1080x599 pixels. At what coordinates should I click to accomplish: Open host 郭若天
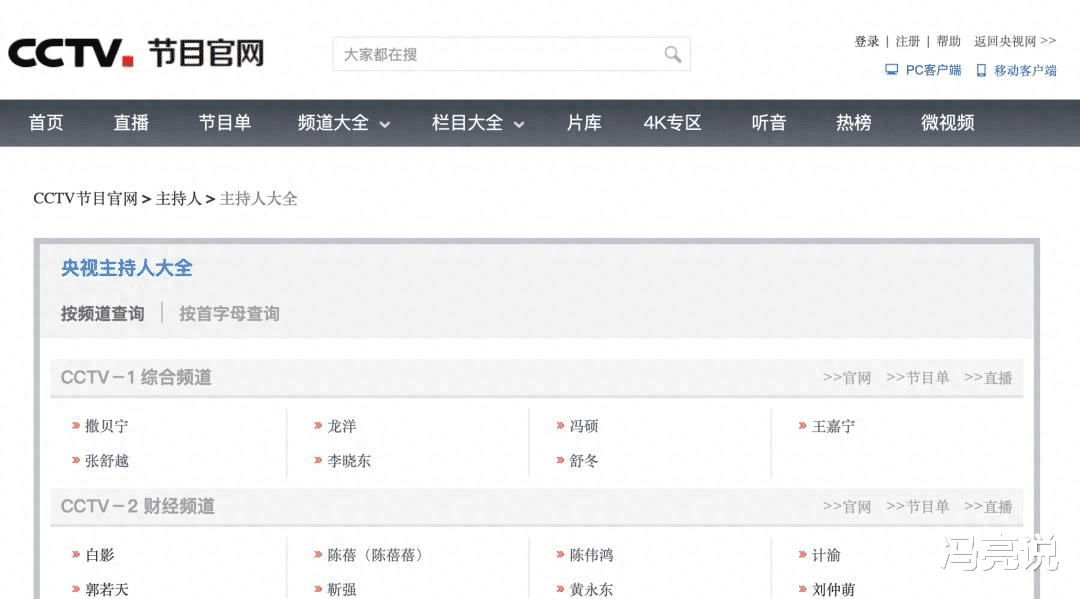pos(107,589)
